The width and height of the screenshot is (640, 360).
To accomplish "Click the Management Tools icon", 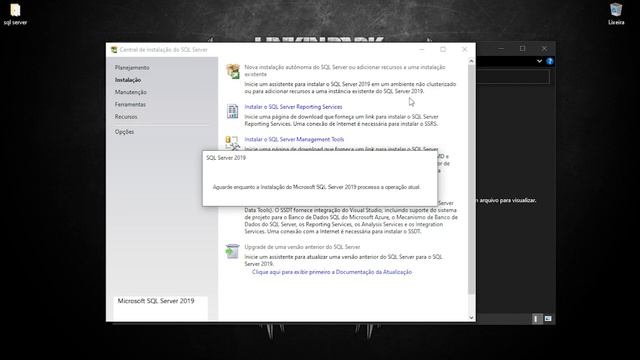I will (x=233, y=142).
